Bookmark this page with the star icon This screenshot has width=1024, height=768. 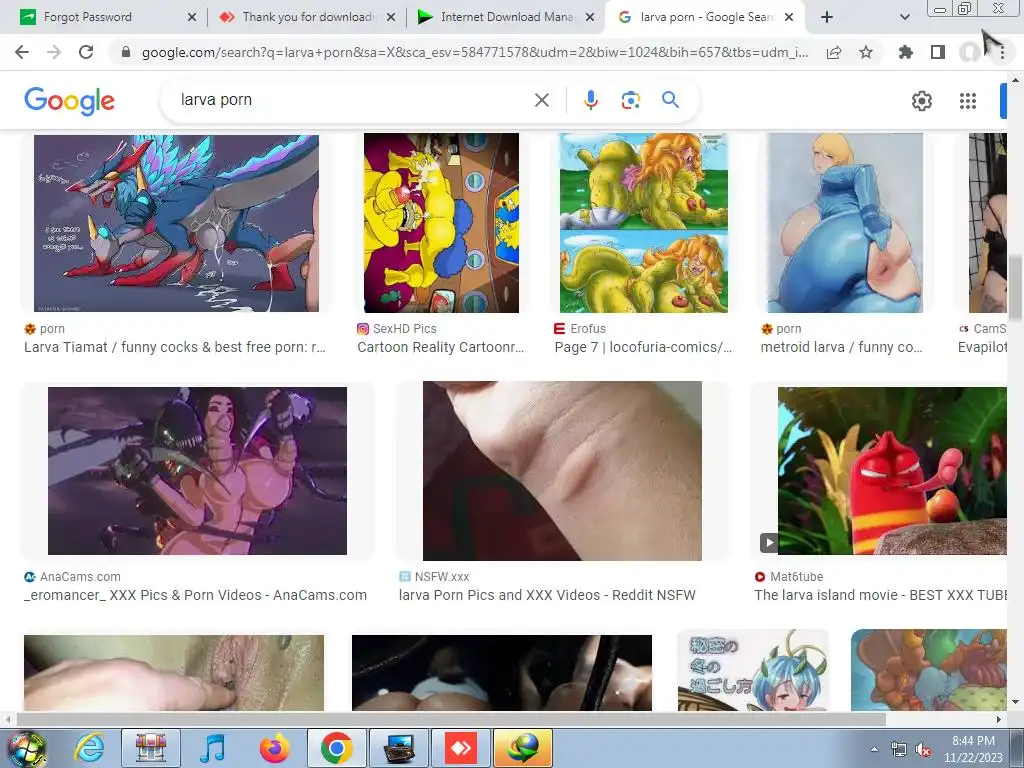point(866,52)
